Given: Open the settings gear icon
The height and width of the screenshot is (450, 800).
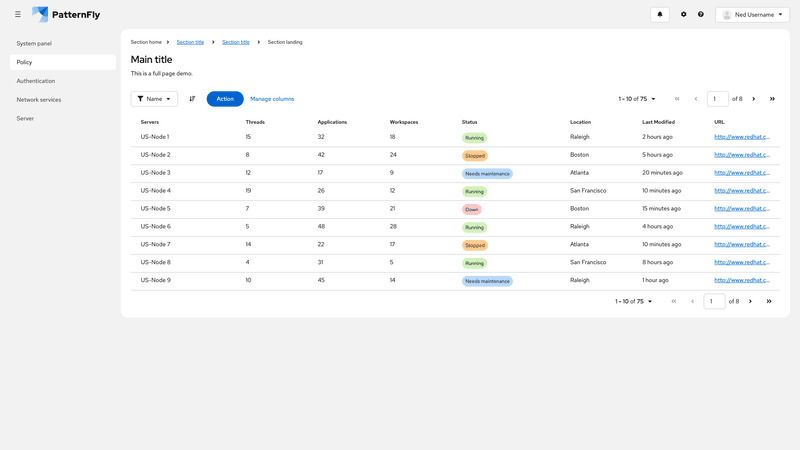Looking at the screenshot, I should point(684,15).
